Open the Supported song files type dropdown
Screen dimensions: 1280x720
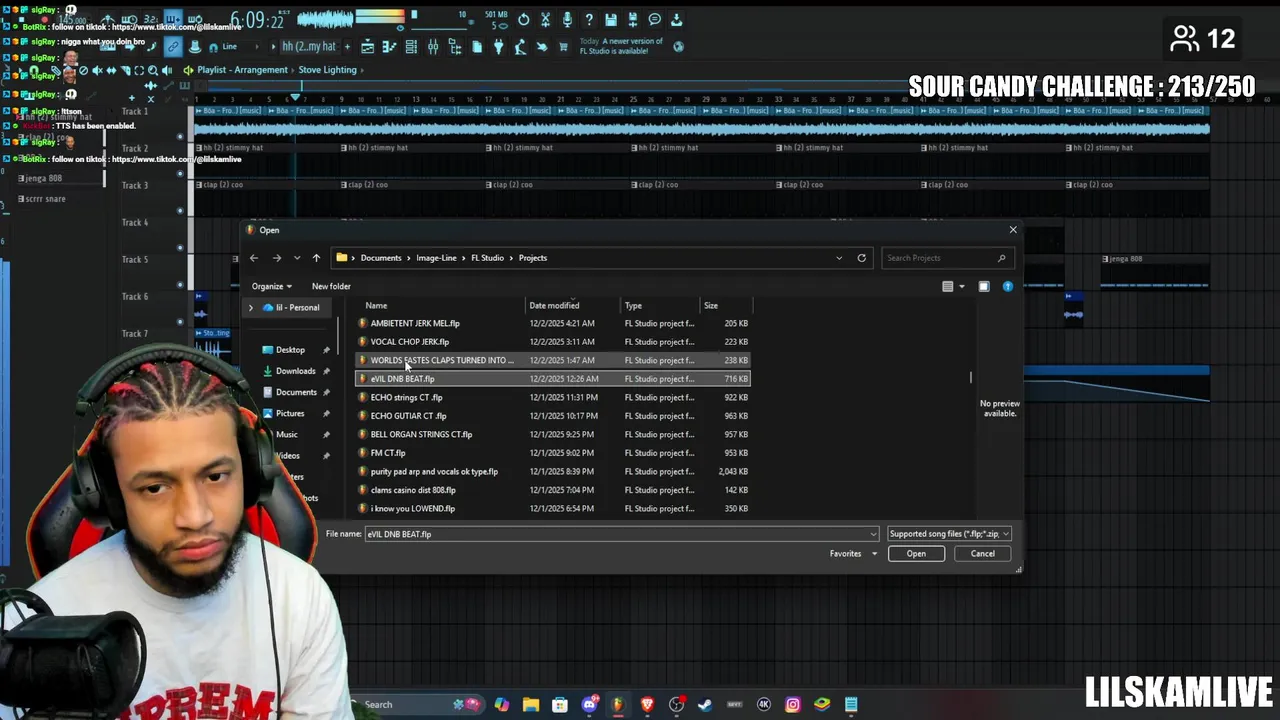pos(949,534)
